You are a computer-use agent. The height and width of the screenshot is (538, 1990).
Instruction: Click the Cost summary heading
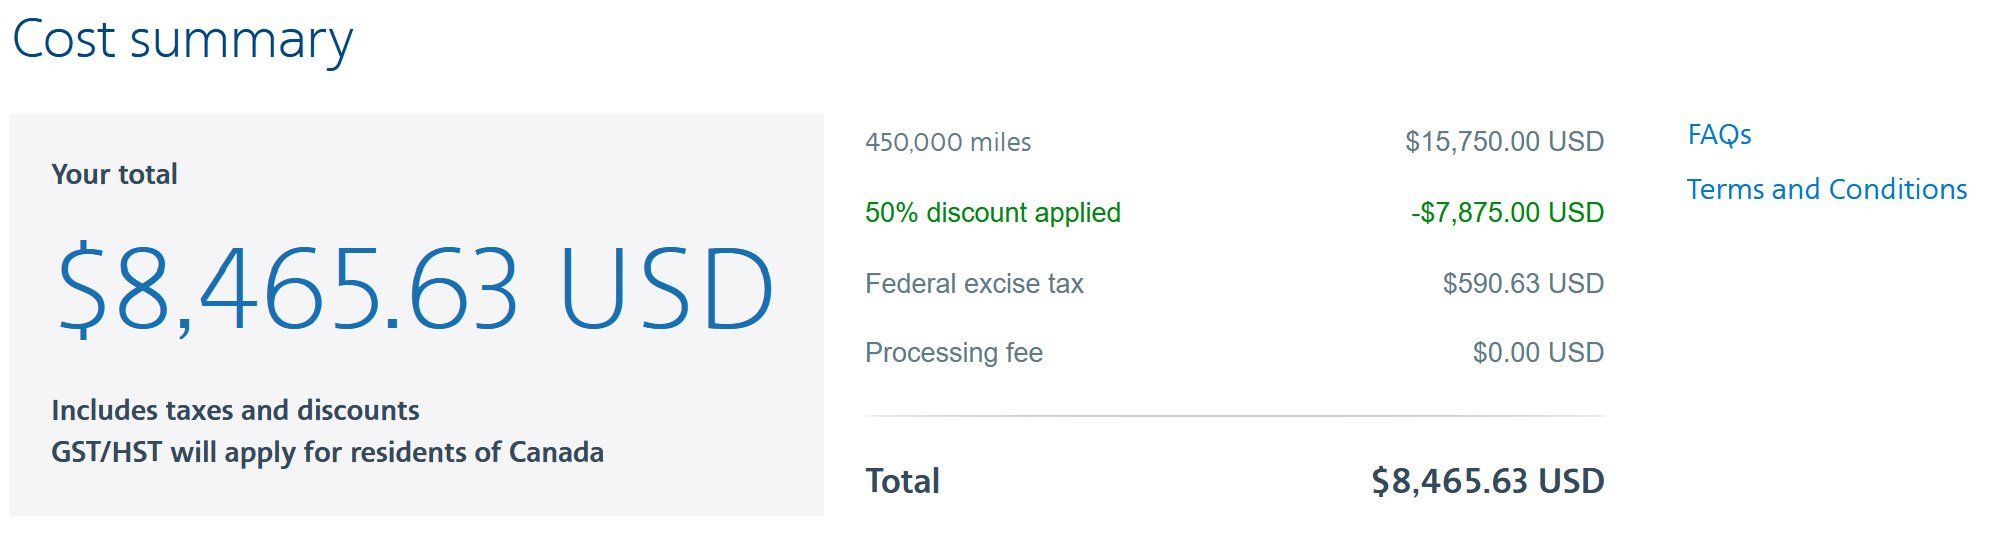click(x=182, y=41)
